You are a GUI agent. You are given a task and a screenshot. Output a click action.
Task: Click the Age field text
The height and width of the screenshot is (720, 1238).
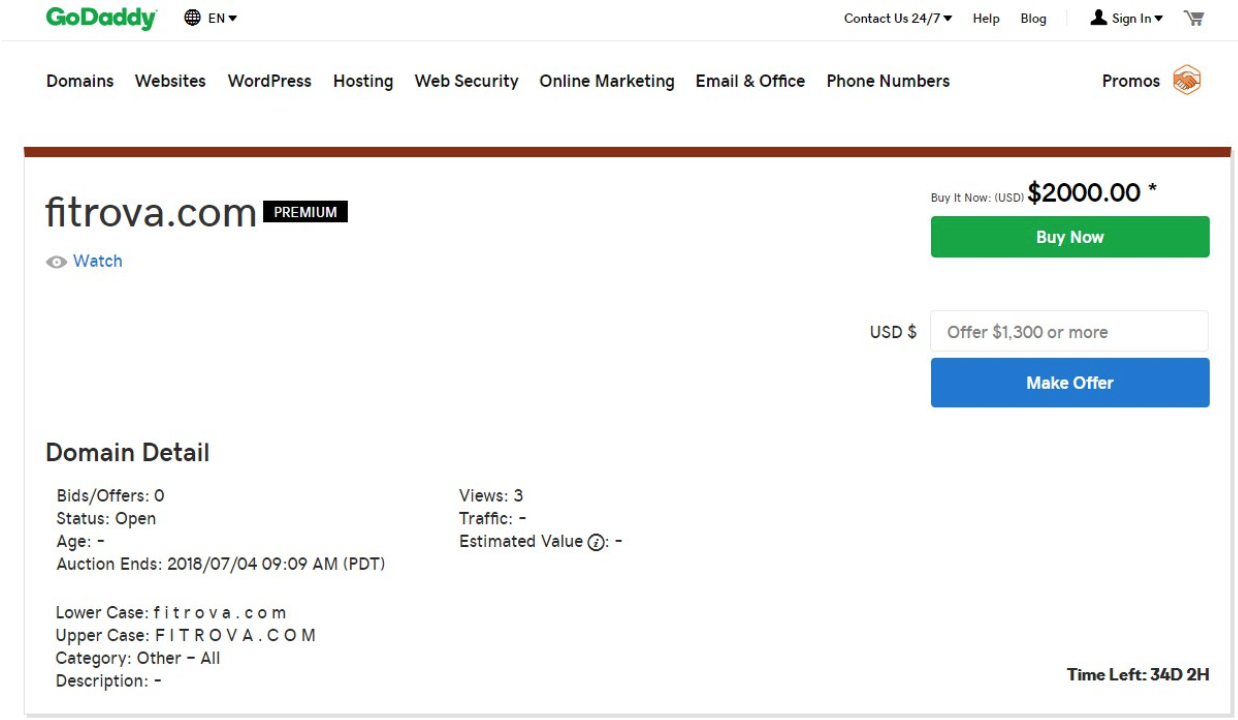point(80,542)
